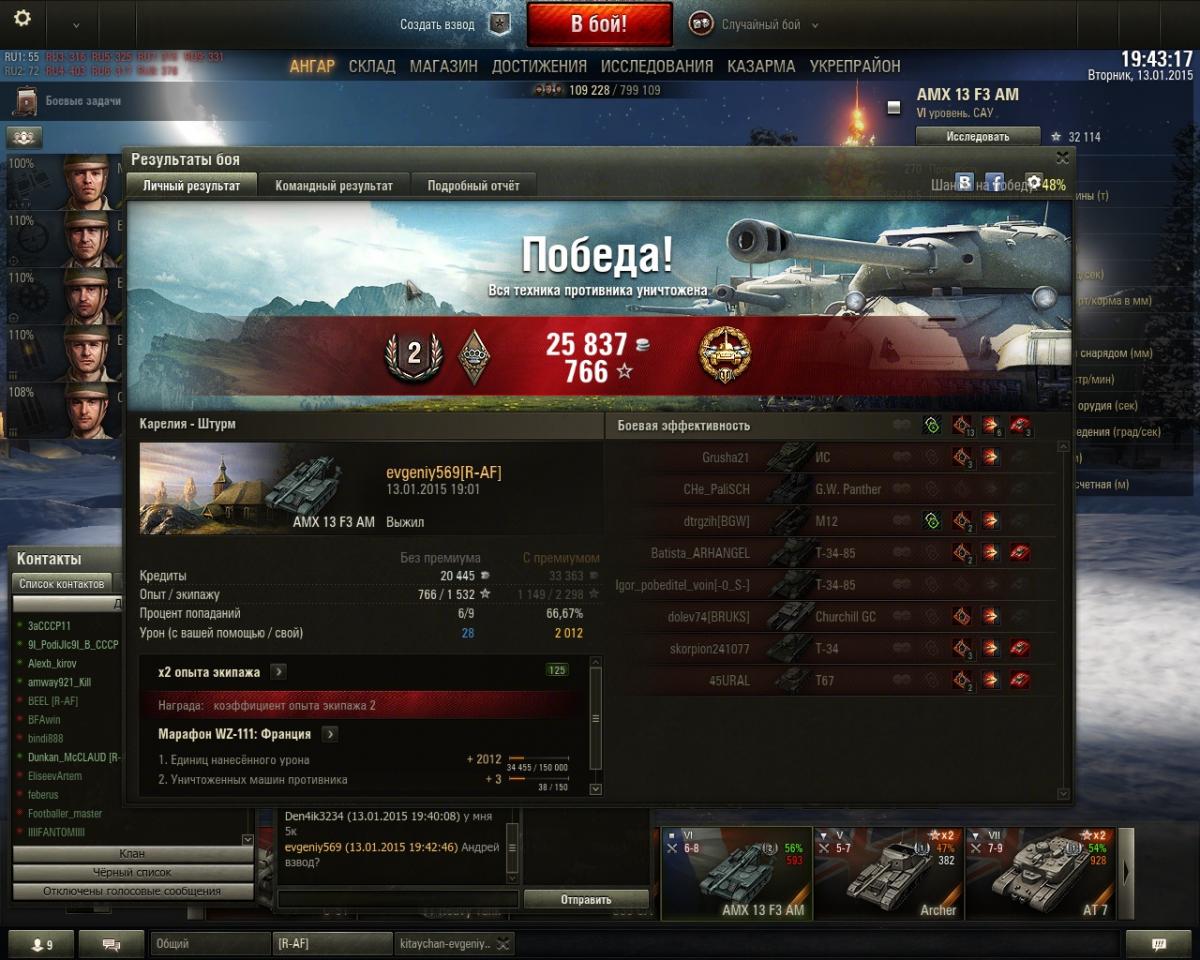Toggle white square beside AMX 13 F3 AM
The width and height of the screenshot is (1200, 960).
click(894, 107)
